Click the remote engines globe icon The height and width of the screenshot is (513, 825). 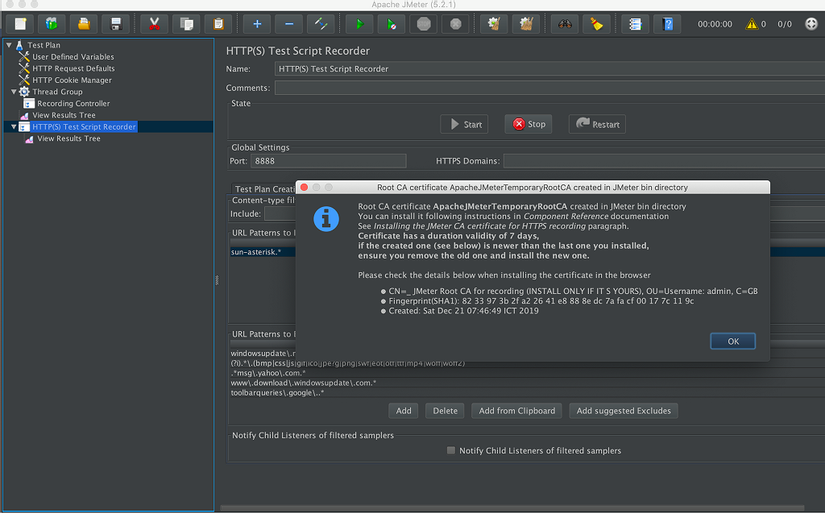pyautogui.click(x=811, y=24)
